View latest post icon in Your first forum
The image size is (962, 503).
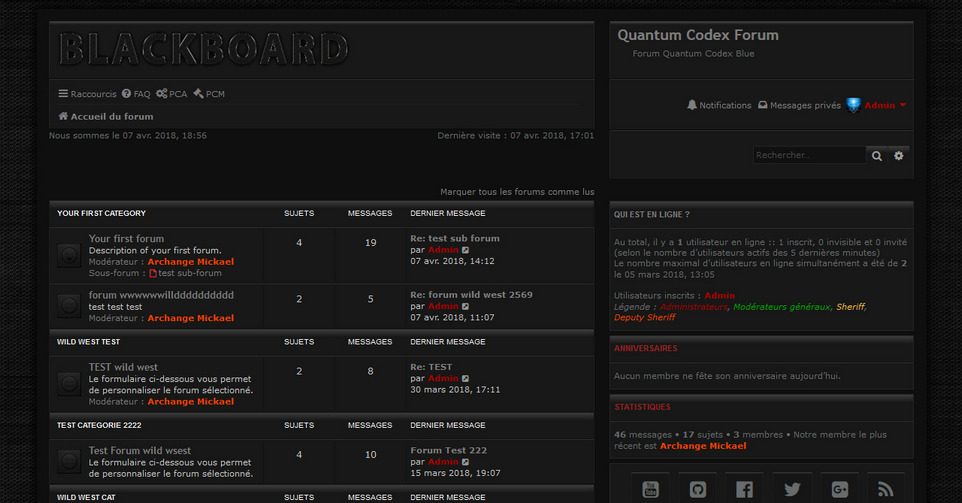[466, 250]
